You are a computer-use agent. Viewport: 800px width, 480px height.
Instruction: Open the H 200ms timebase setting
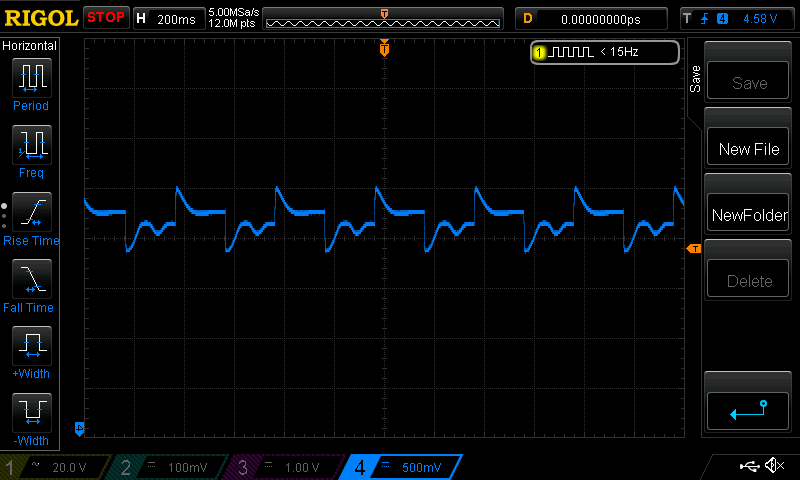(166, 18)
